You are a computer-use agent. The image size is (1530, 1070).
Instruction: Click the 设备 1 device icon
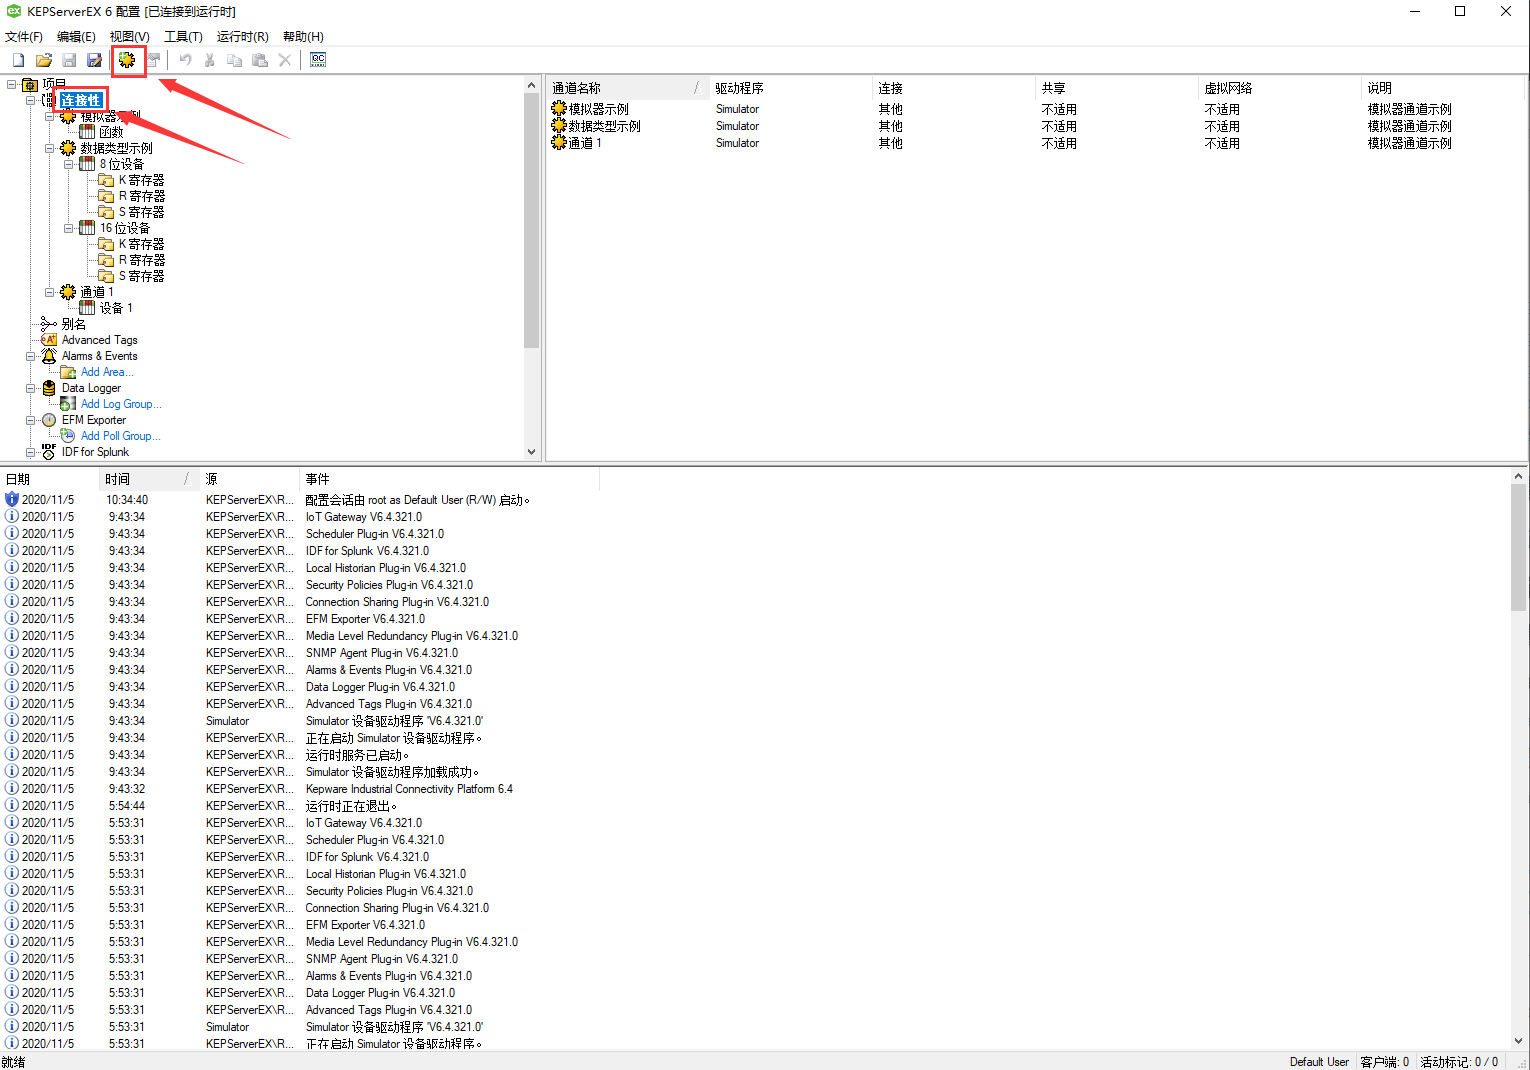(x=87, y=308)
